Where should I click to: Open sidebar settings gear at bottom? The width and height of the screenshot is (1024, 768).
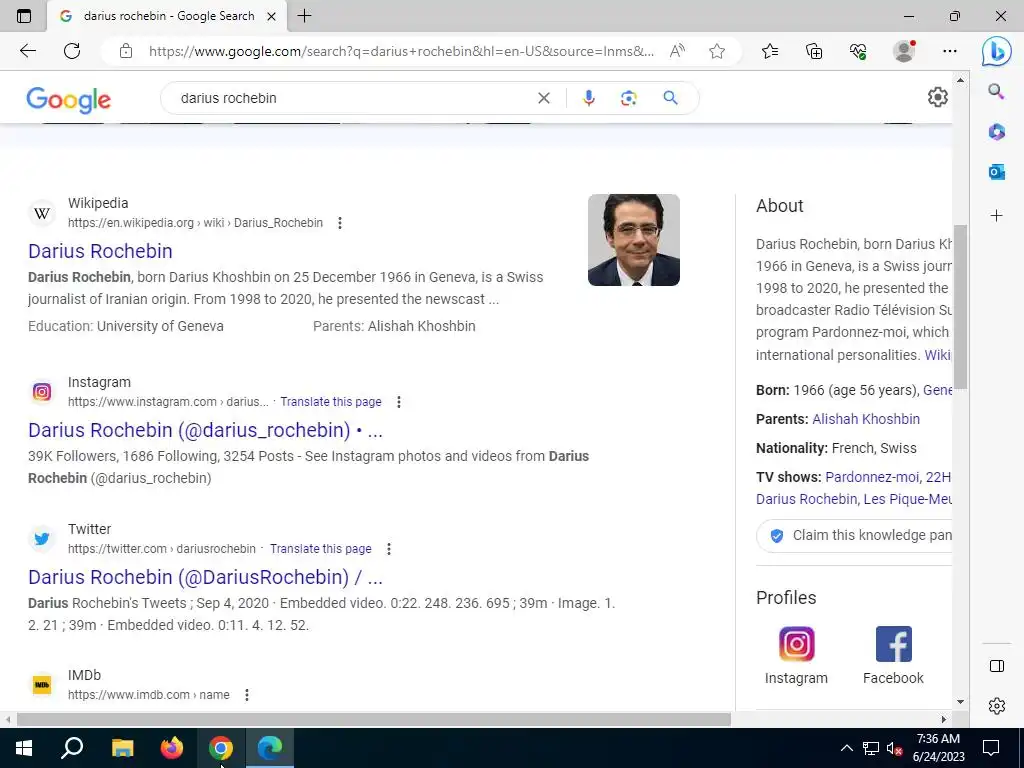pos(997,706)
